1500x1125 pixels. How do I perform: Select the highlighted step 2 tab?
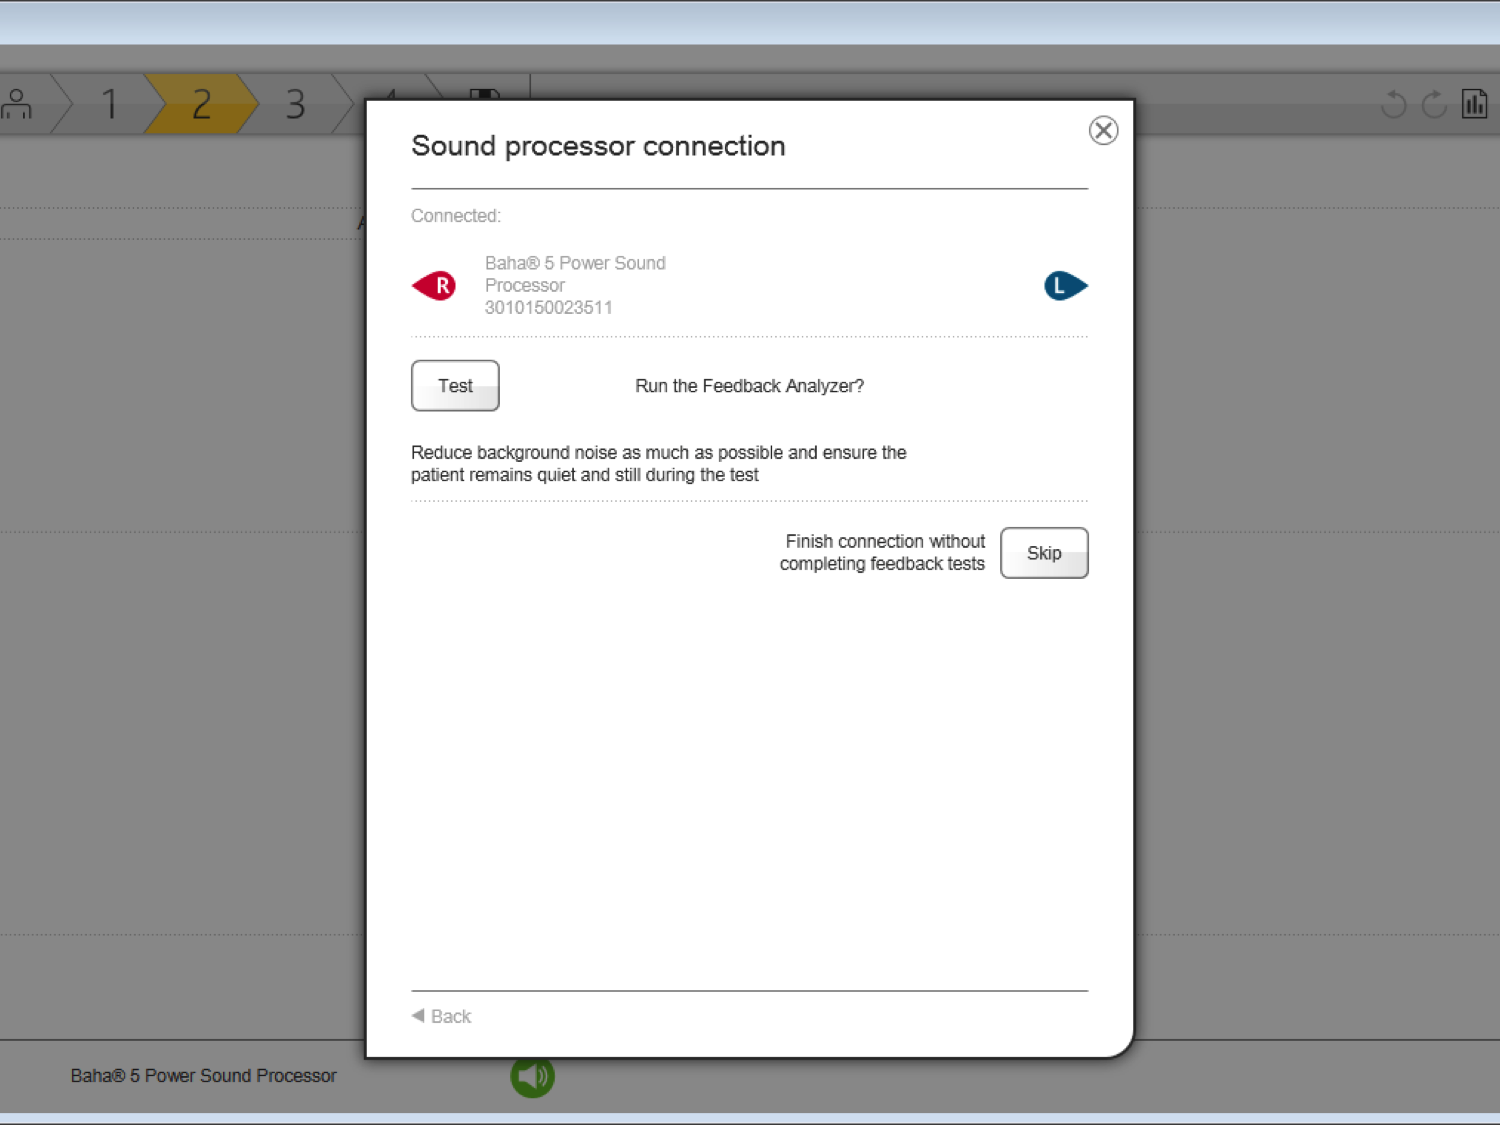(201, 104)
